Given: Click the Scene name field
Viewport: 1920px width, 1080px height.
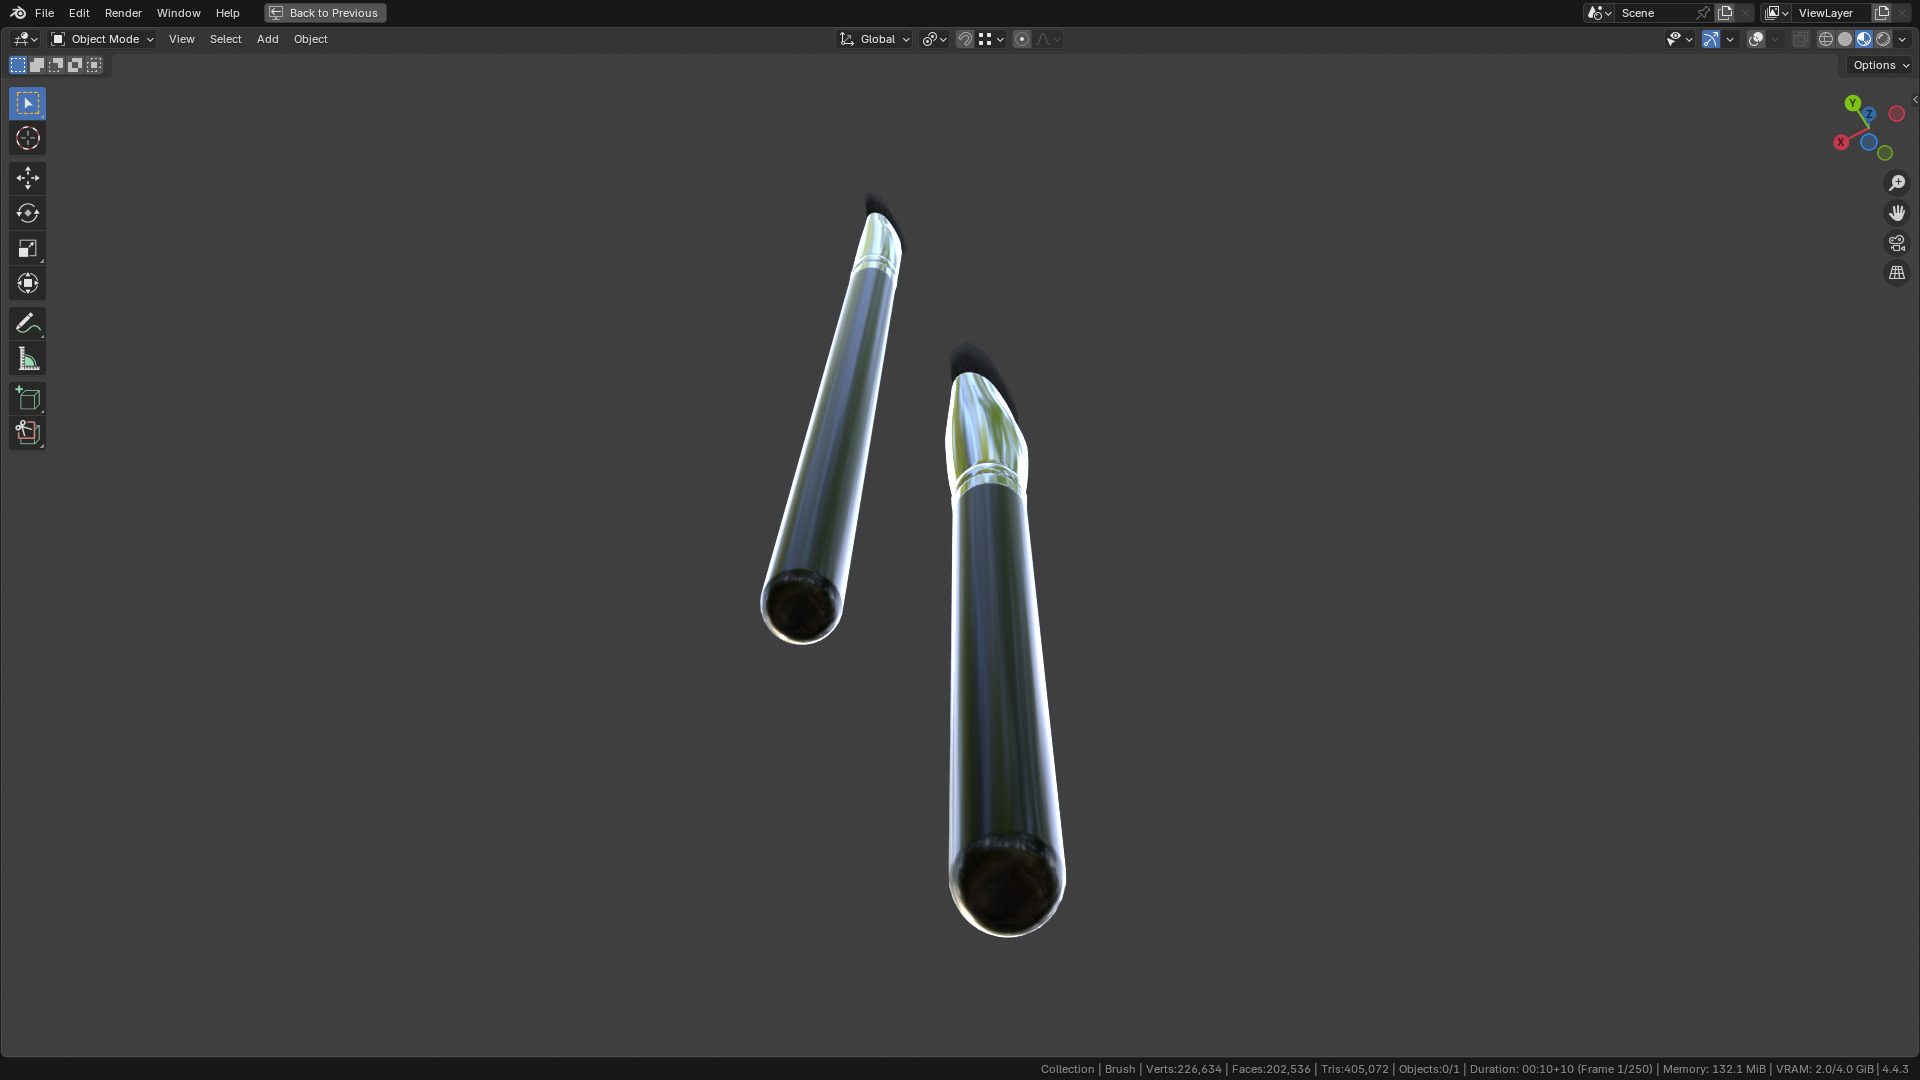Looking at the screenshot, I should coord(1655,13).
